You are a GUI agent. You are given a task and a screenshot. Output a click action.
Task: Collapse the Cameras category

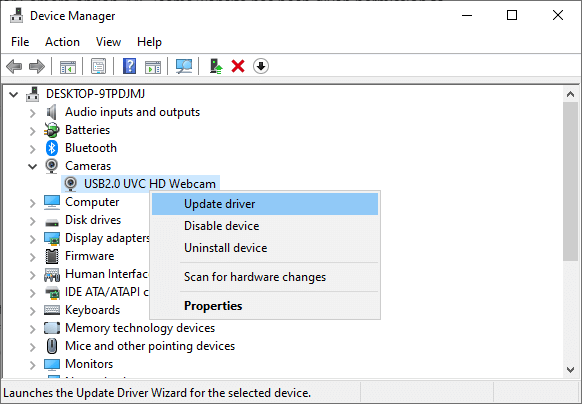click(x=33, y=166)
